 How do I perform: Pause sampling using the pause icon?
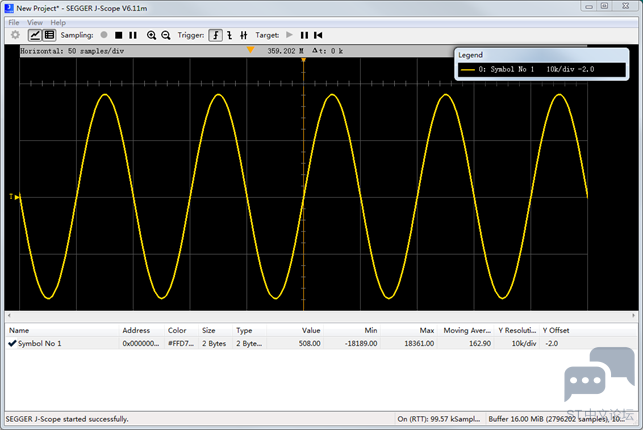click(x=133, y=35)
